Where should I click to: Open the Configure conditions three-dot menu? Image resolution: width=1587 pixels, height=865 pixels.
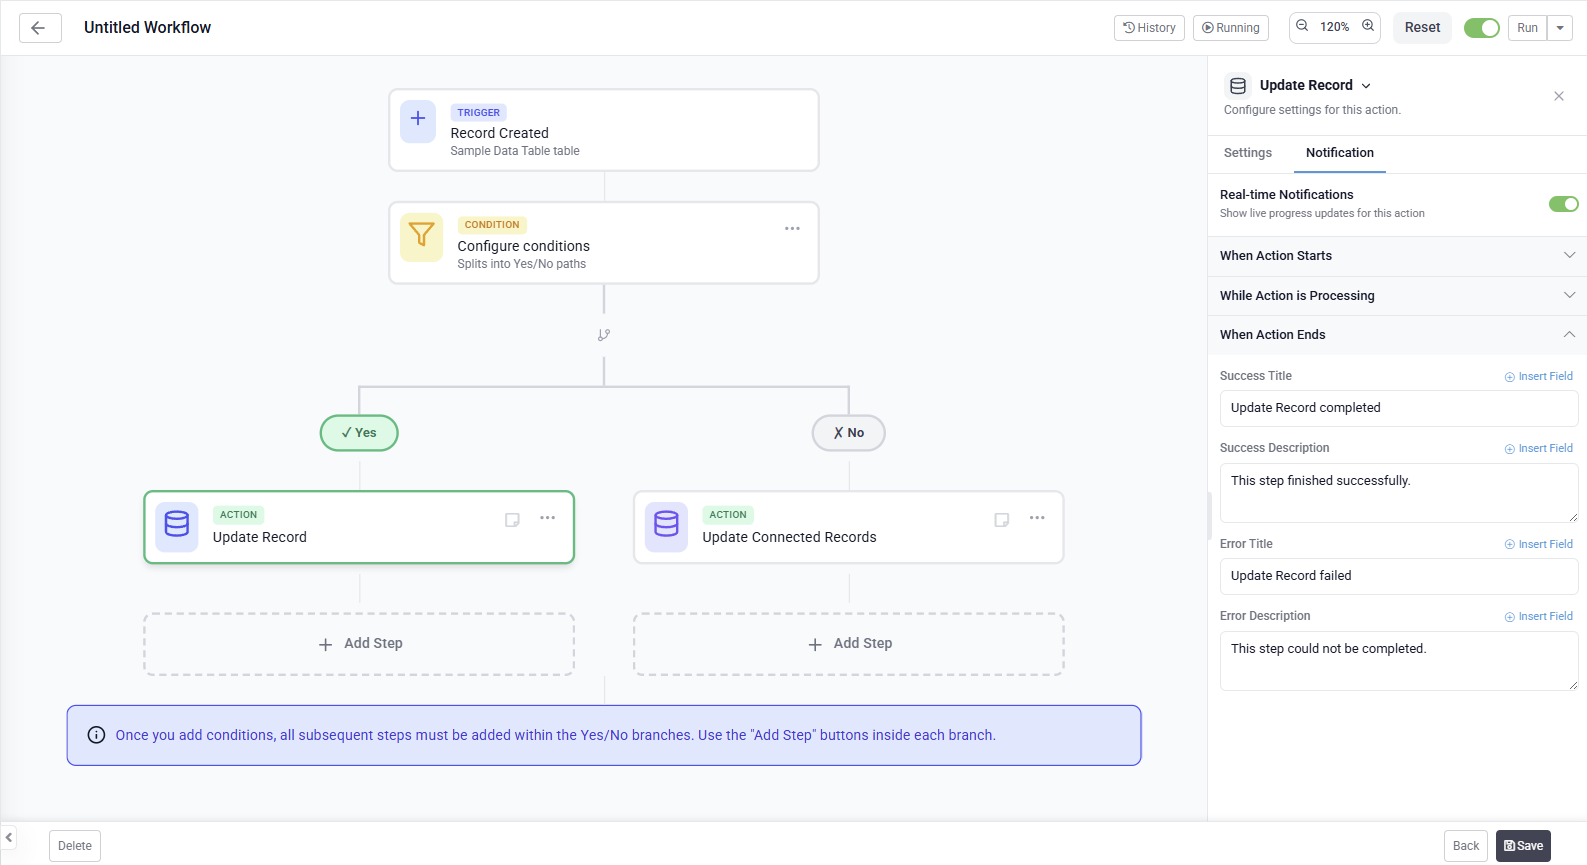coord(792,229)
